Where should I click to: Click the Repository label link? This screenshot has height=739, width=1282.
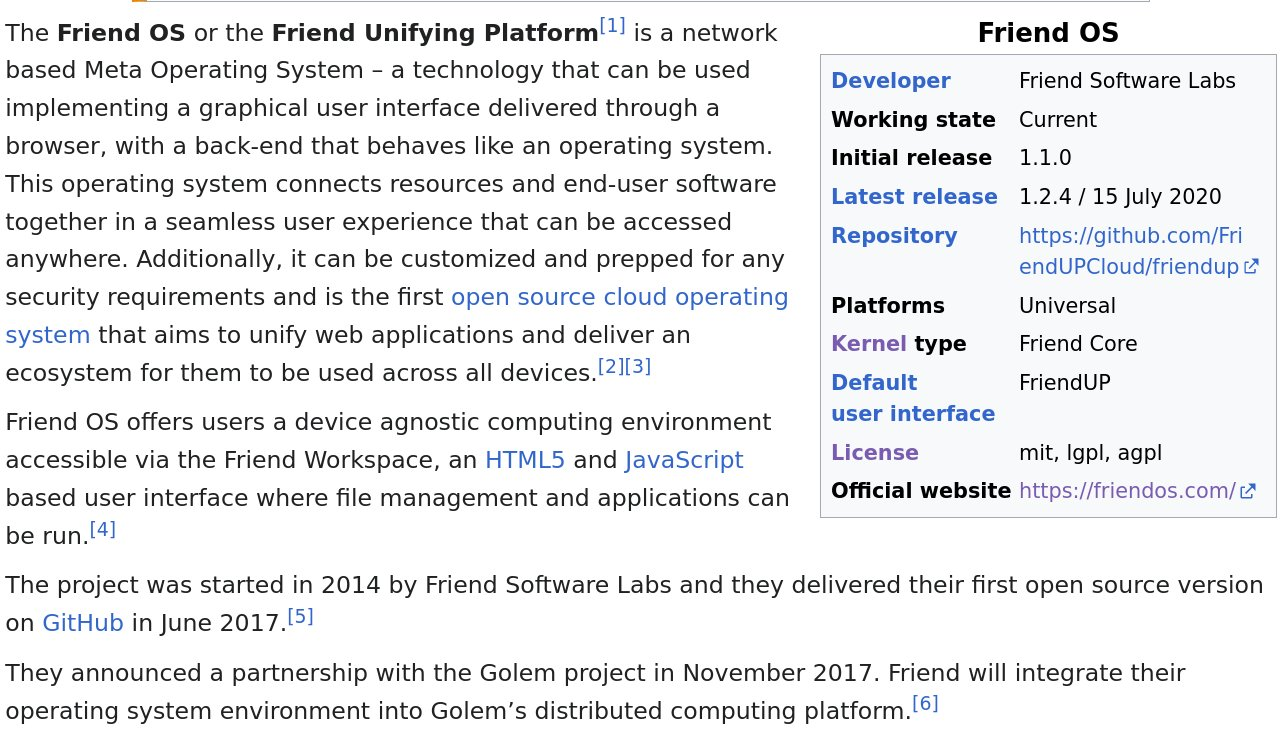point(893,236)
